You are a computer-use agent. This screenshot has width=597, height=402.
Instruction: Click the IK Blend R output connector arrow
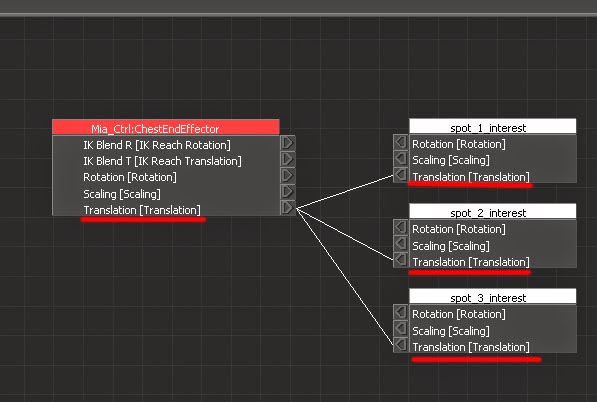coord(287,143)
